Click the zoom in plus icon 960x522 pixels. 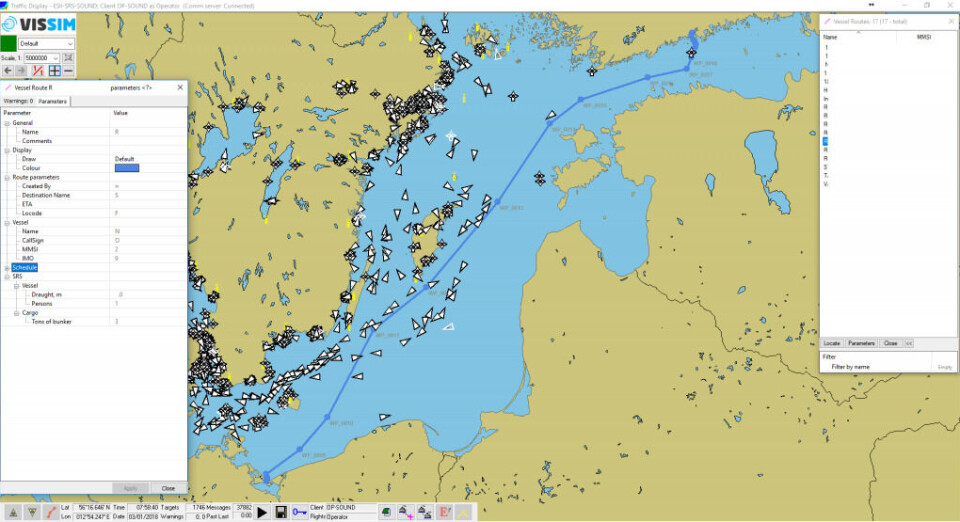[54, 71]
